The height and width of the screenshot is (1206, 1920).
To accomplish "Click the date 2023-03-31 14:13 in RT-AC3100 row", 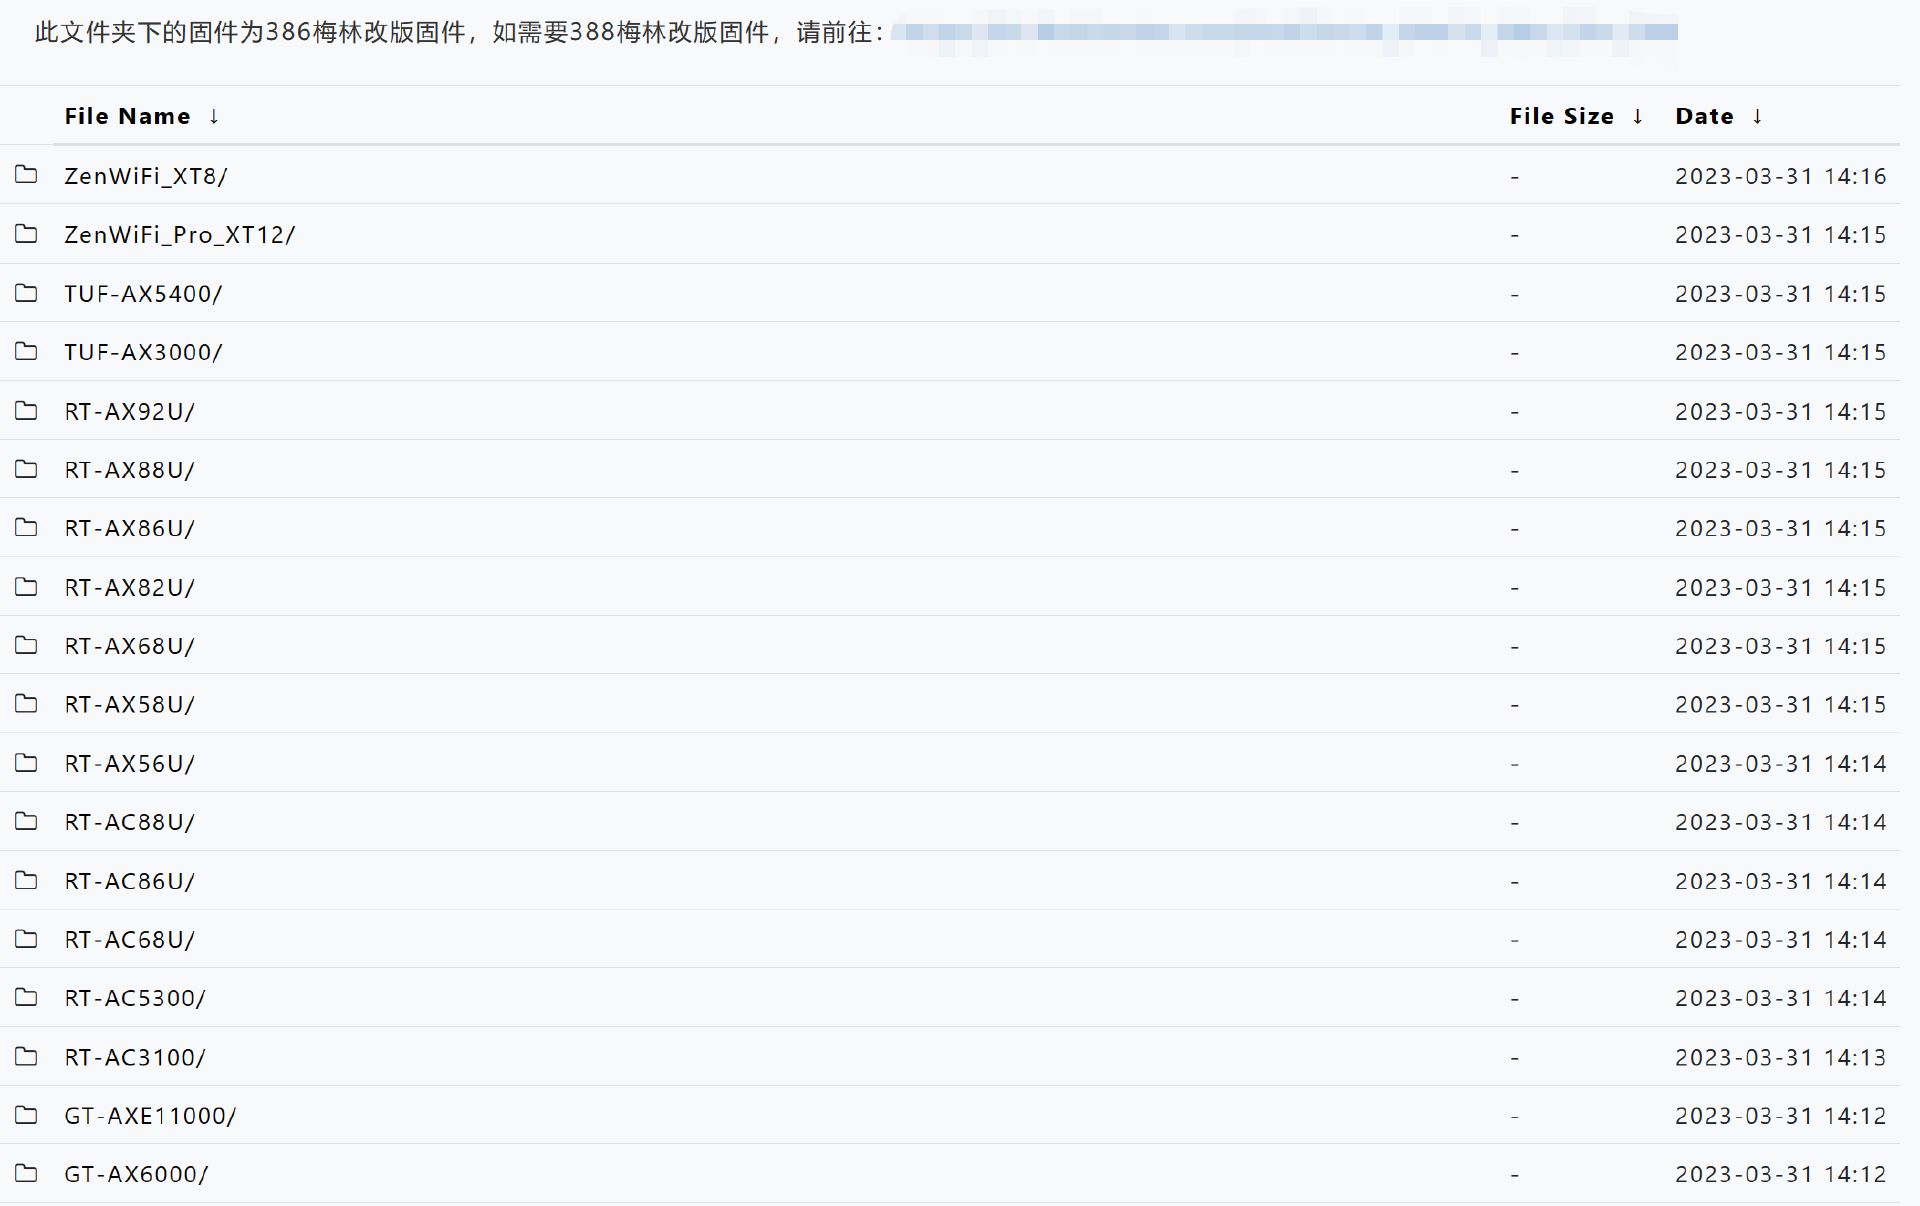I will click(x=1780, y=1058).
